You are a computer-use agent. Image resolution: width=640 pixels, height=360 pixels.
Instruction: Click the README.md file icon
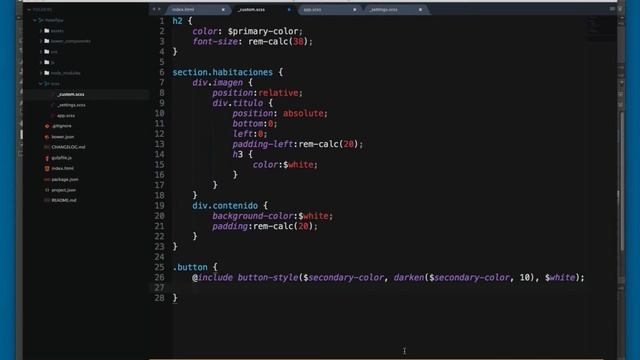pyautogui.click(x=47, y=200)
